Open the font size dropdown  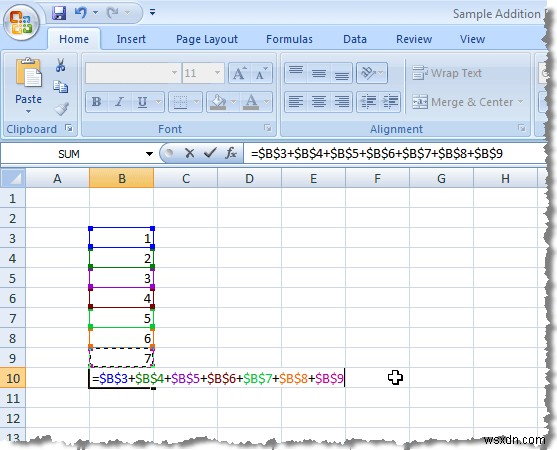click(x=217, y=73)
